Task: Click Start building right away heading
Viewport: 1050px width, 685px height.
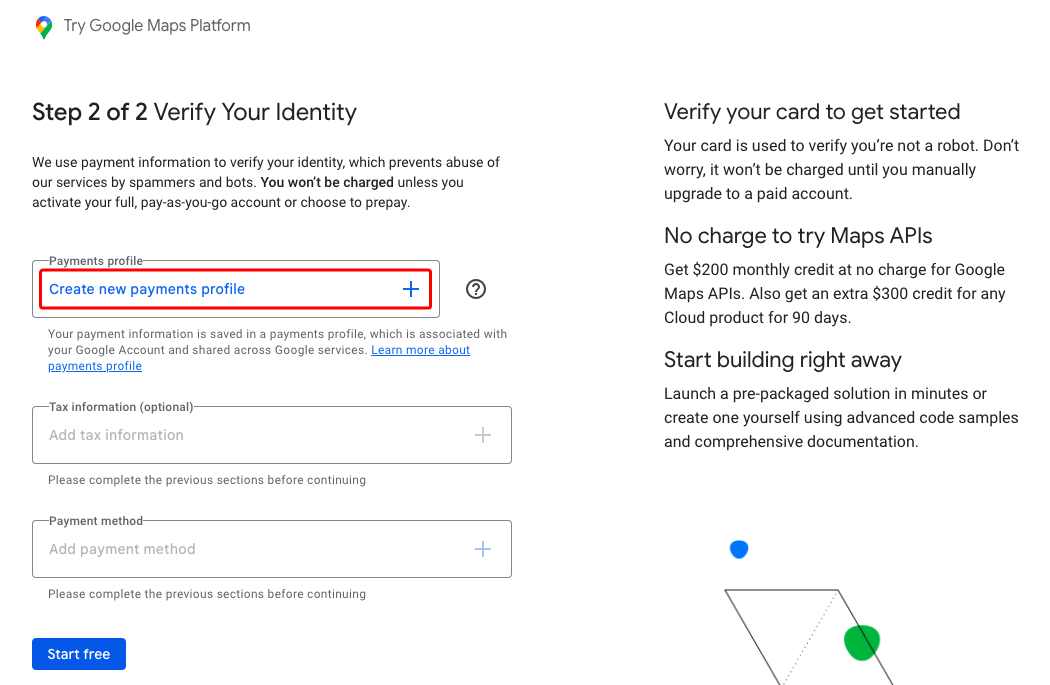Action: click(783, 360)
